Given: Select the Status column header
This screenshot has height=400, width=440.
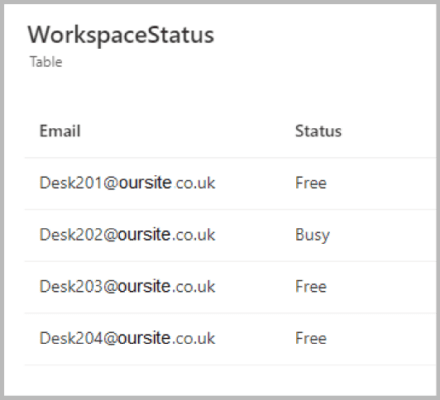Looking at the screenshot, I should click(x=318, y=131).
